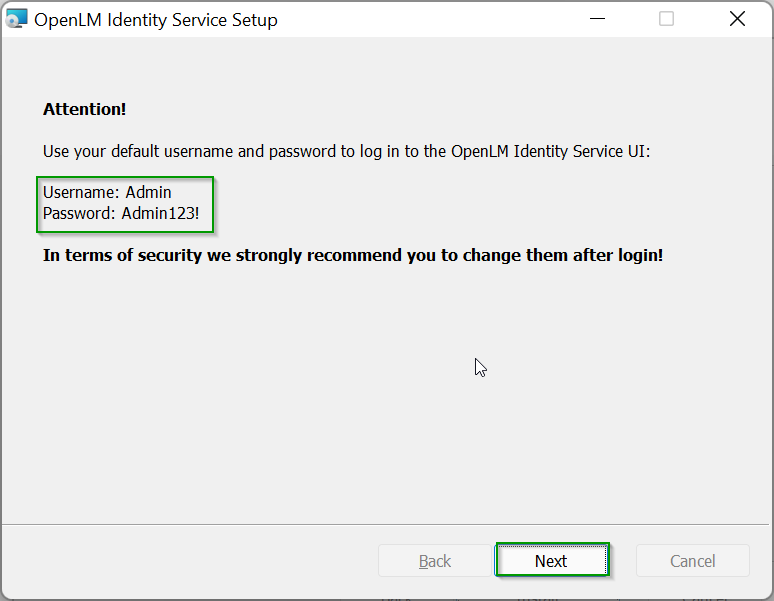Close the OpenLM Identity Service Setup dialog
This screenshot has height=601, width=774.
[737, 19]
